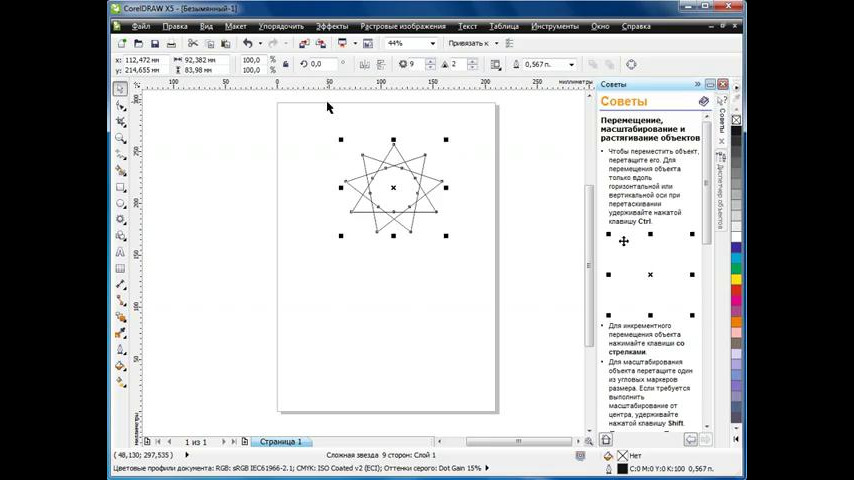The image size is (854, 480).
Task: Click the rotation angle input field
Action: pos(322,64)
